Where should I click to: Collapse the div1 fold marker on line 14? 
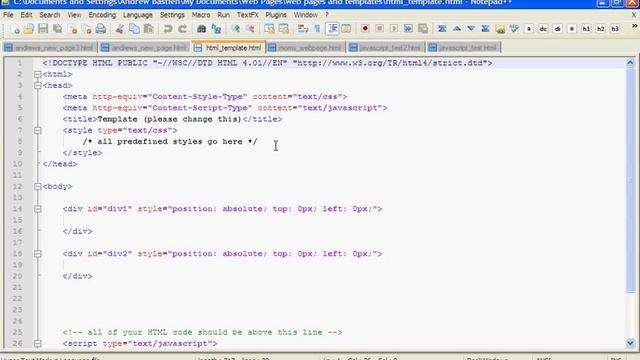(x=38, y=209)
